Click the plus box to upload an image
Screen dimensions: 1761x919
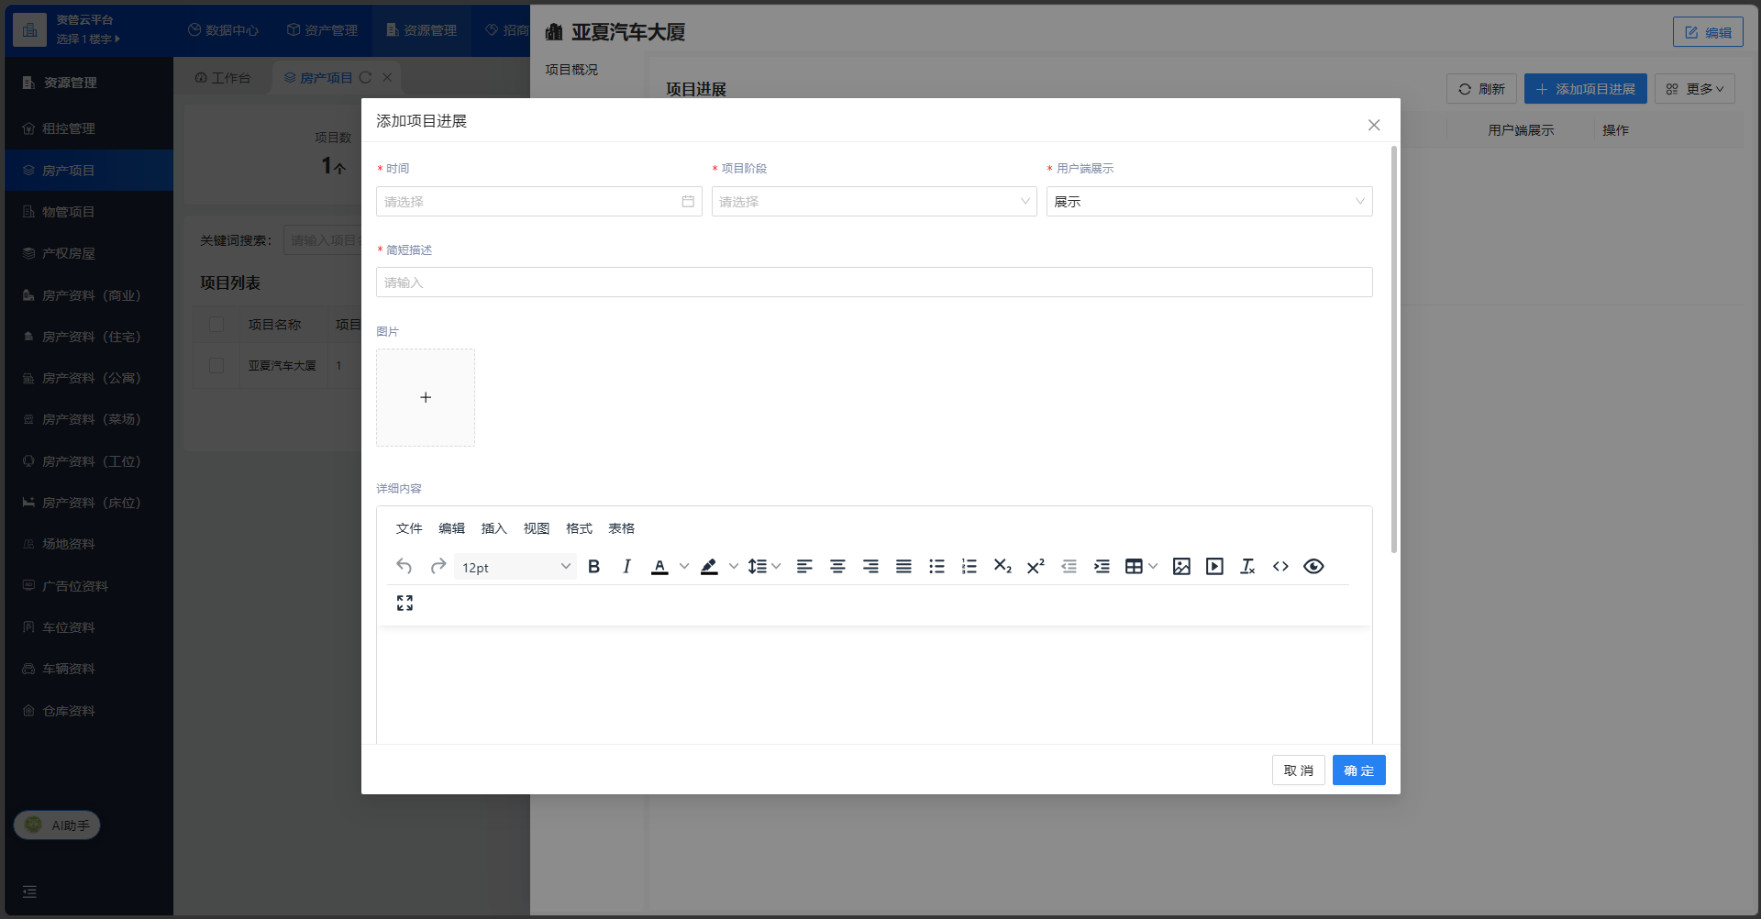(426, 398)
